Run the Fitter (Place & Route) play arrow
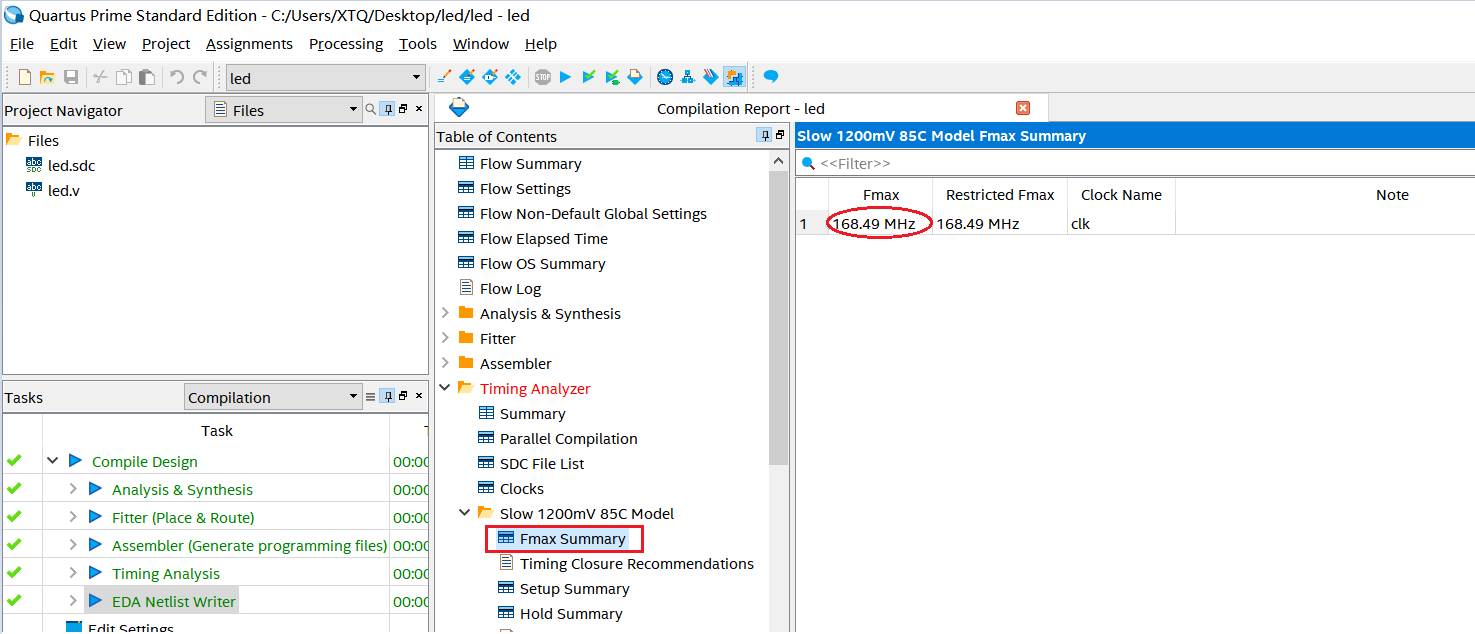 coord(96,517)
